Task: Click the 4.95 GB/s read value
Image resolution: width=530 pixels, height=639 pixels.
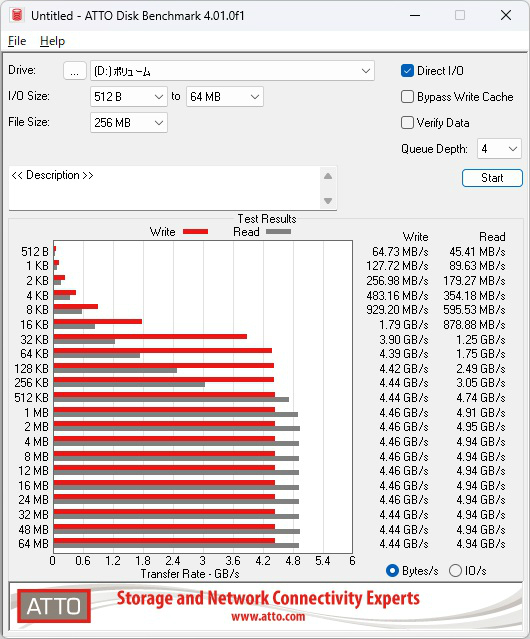Action: pos(481,427)
